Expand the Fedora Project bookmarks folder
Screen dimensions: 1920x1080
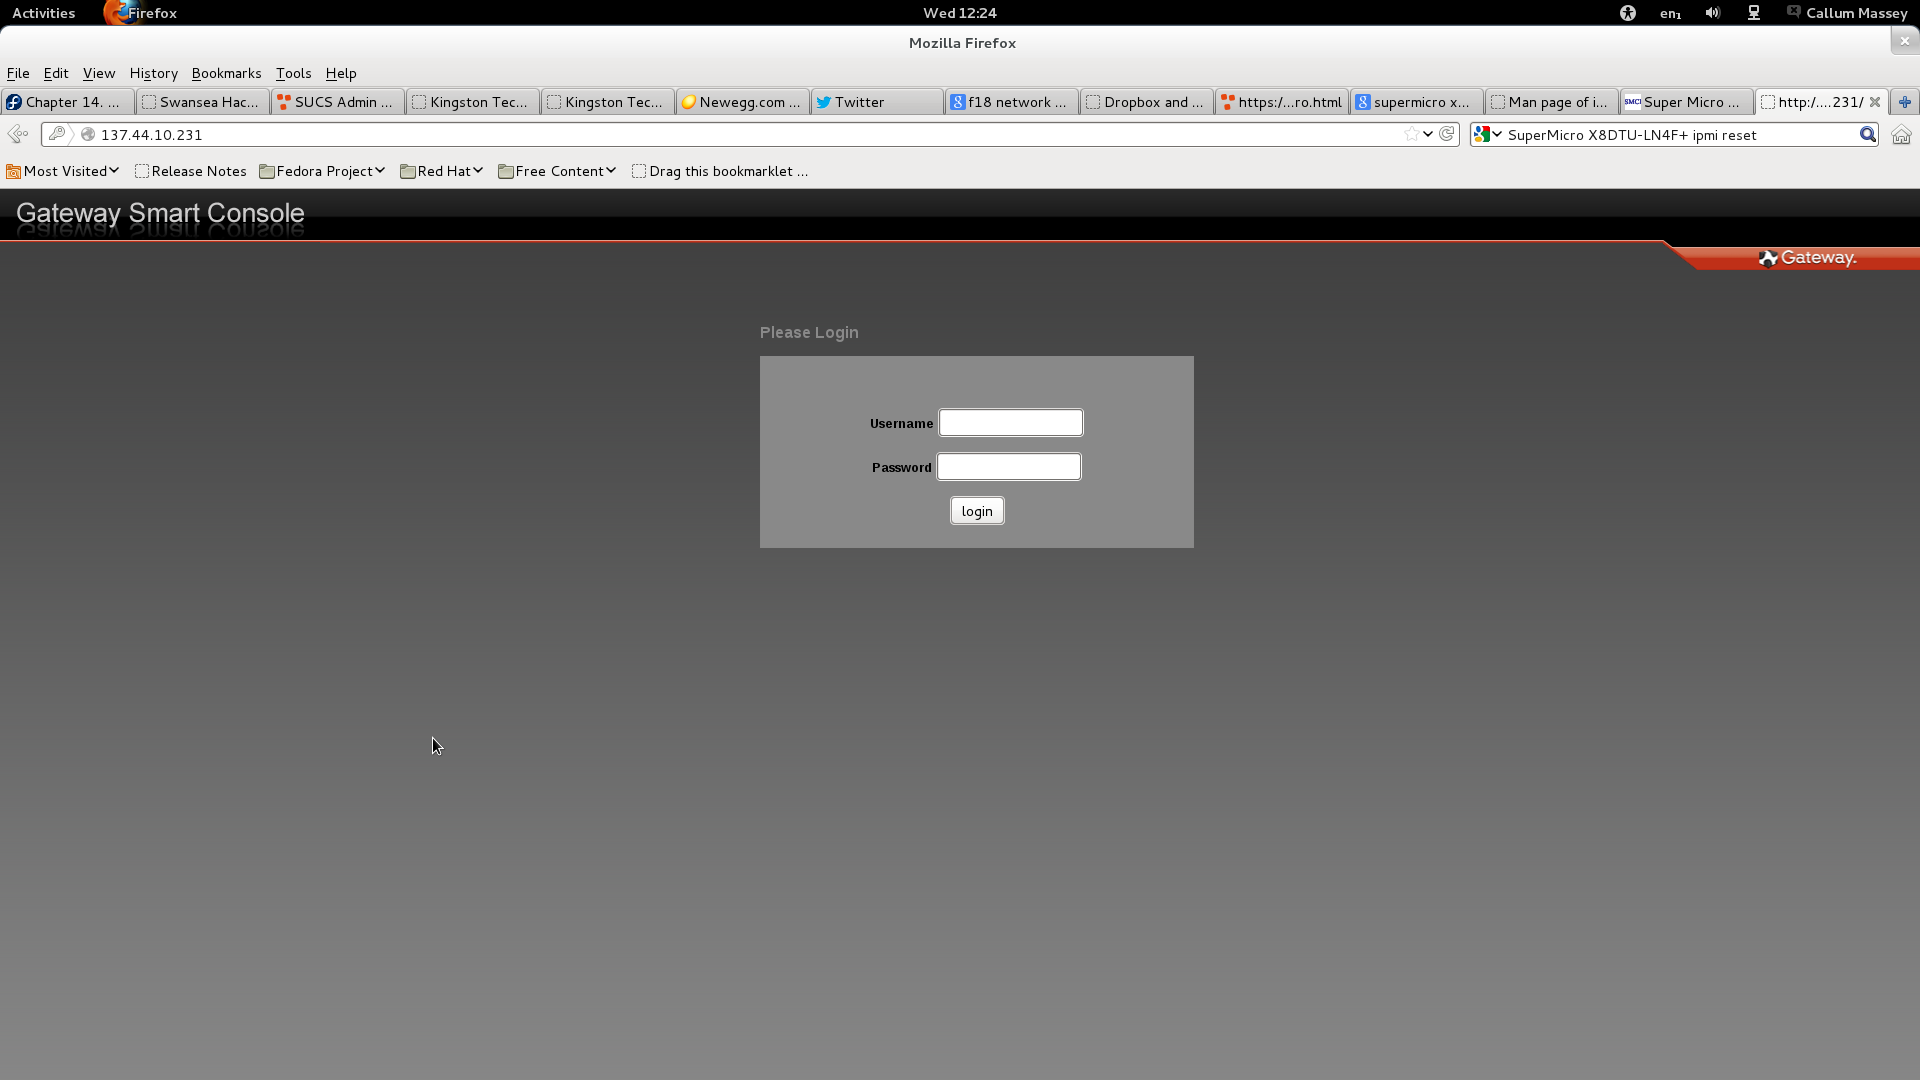[322, 171]
